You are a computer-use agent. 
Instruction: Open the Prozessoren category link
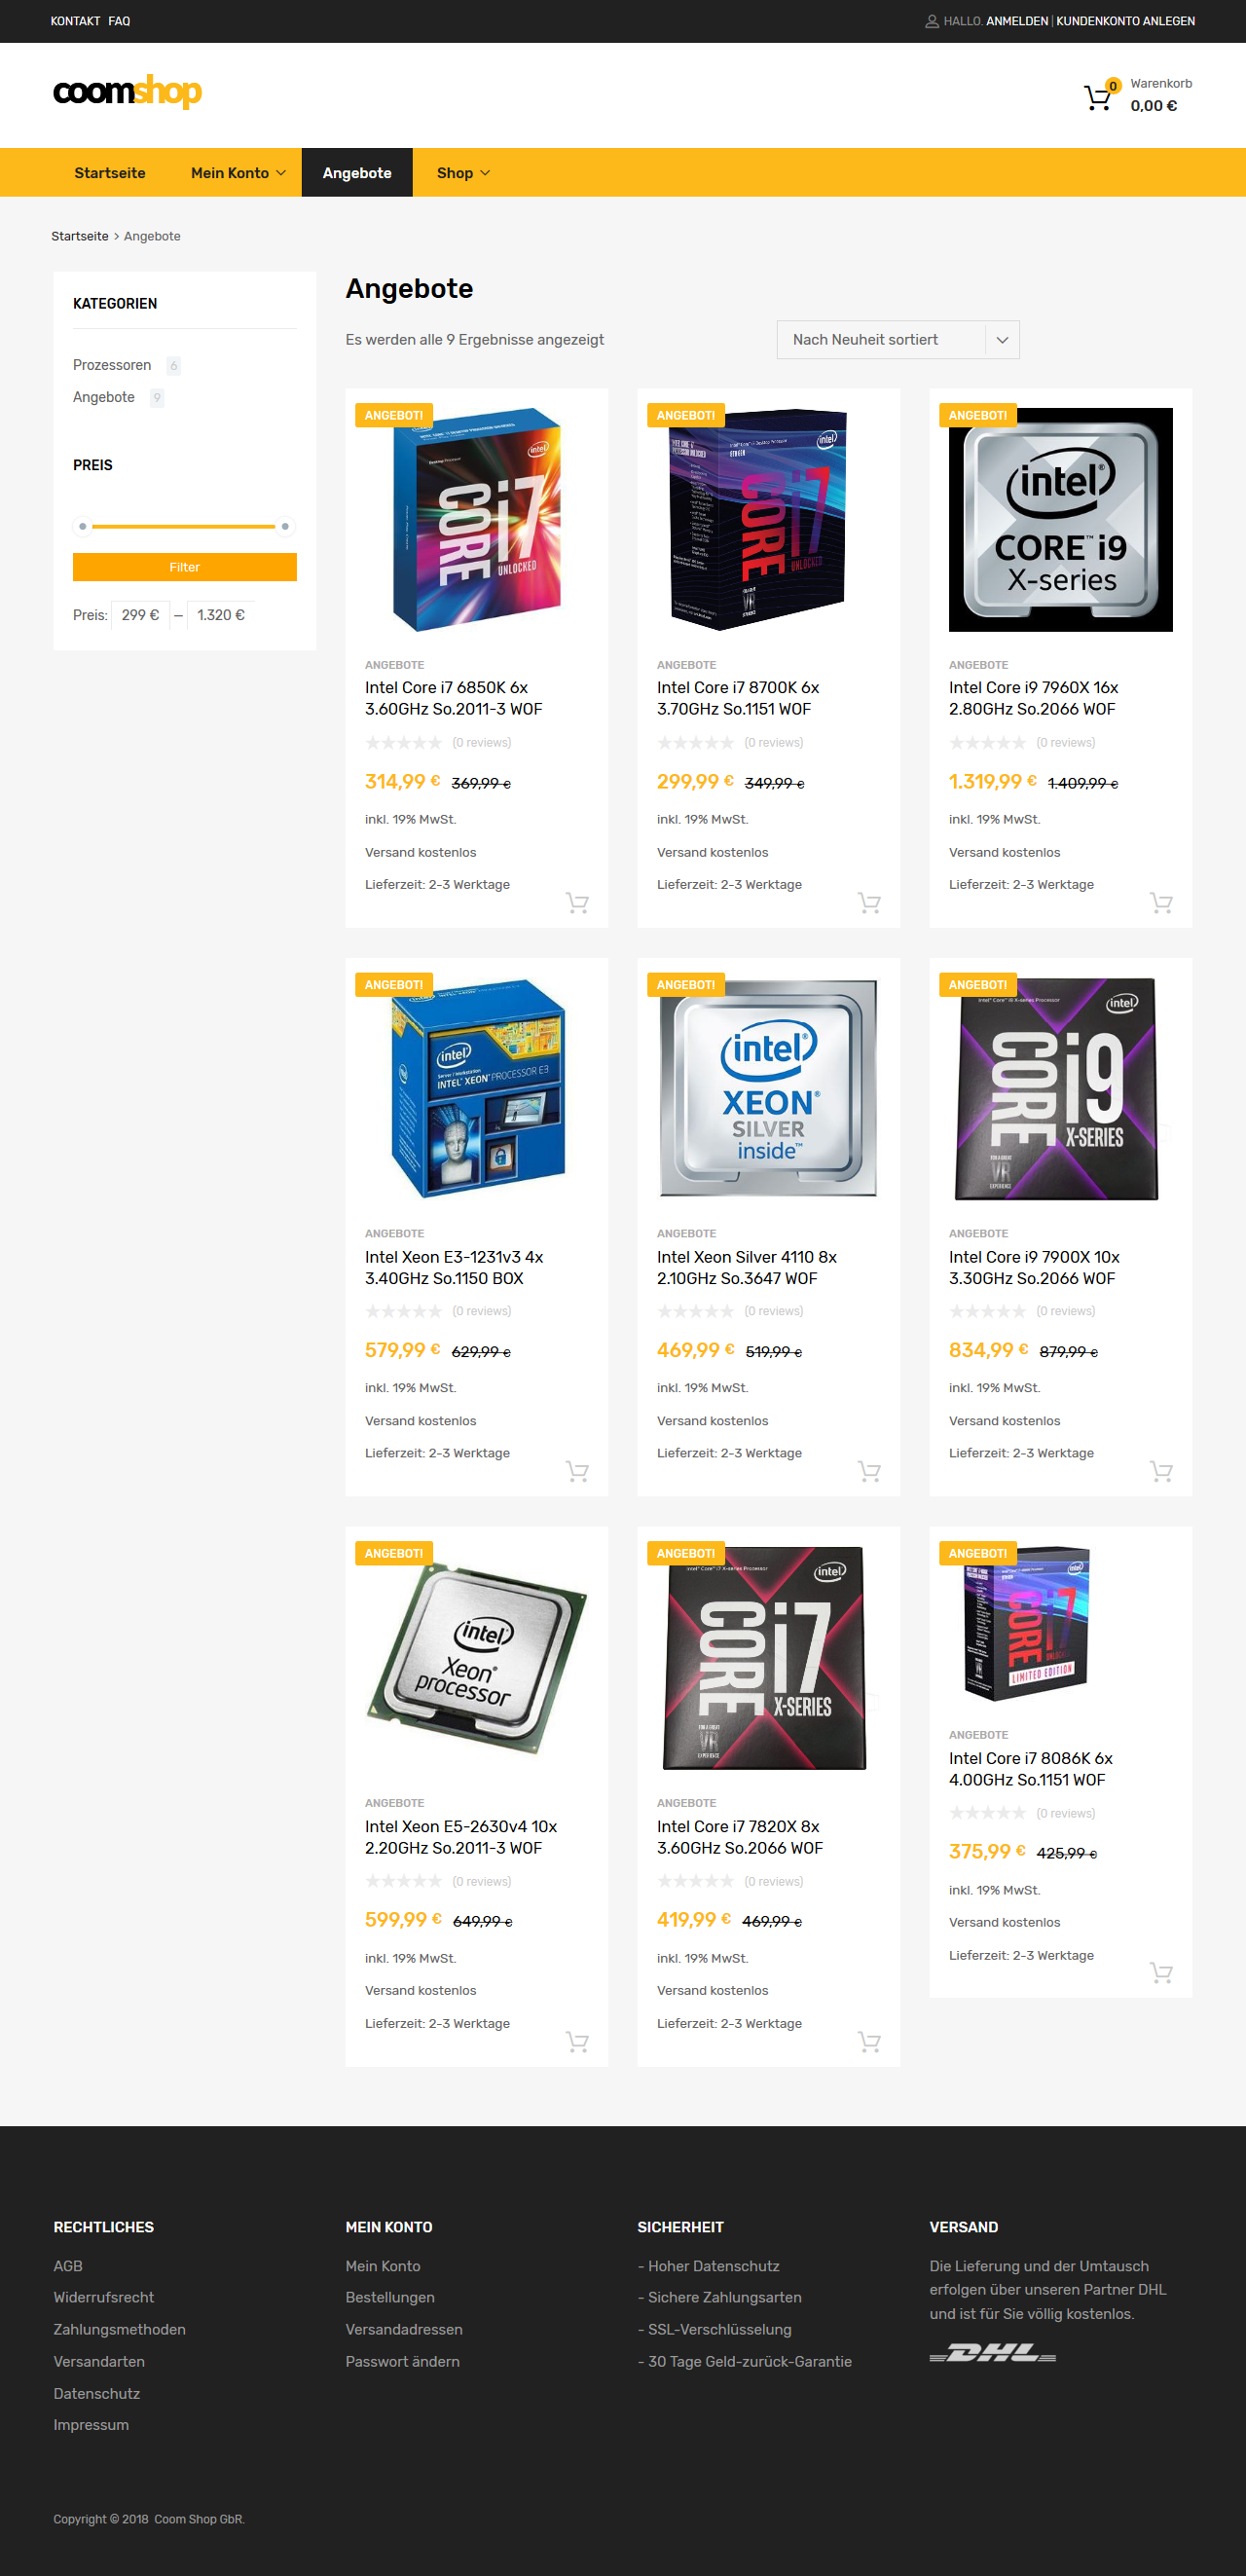coord(112,365)
